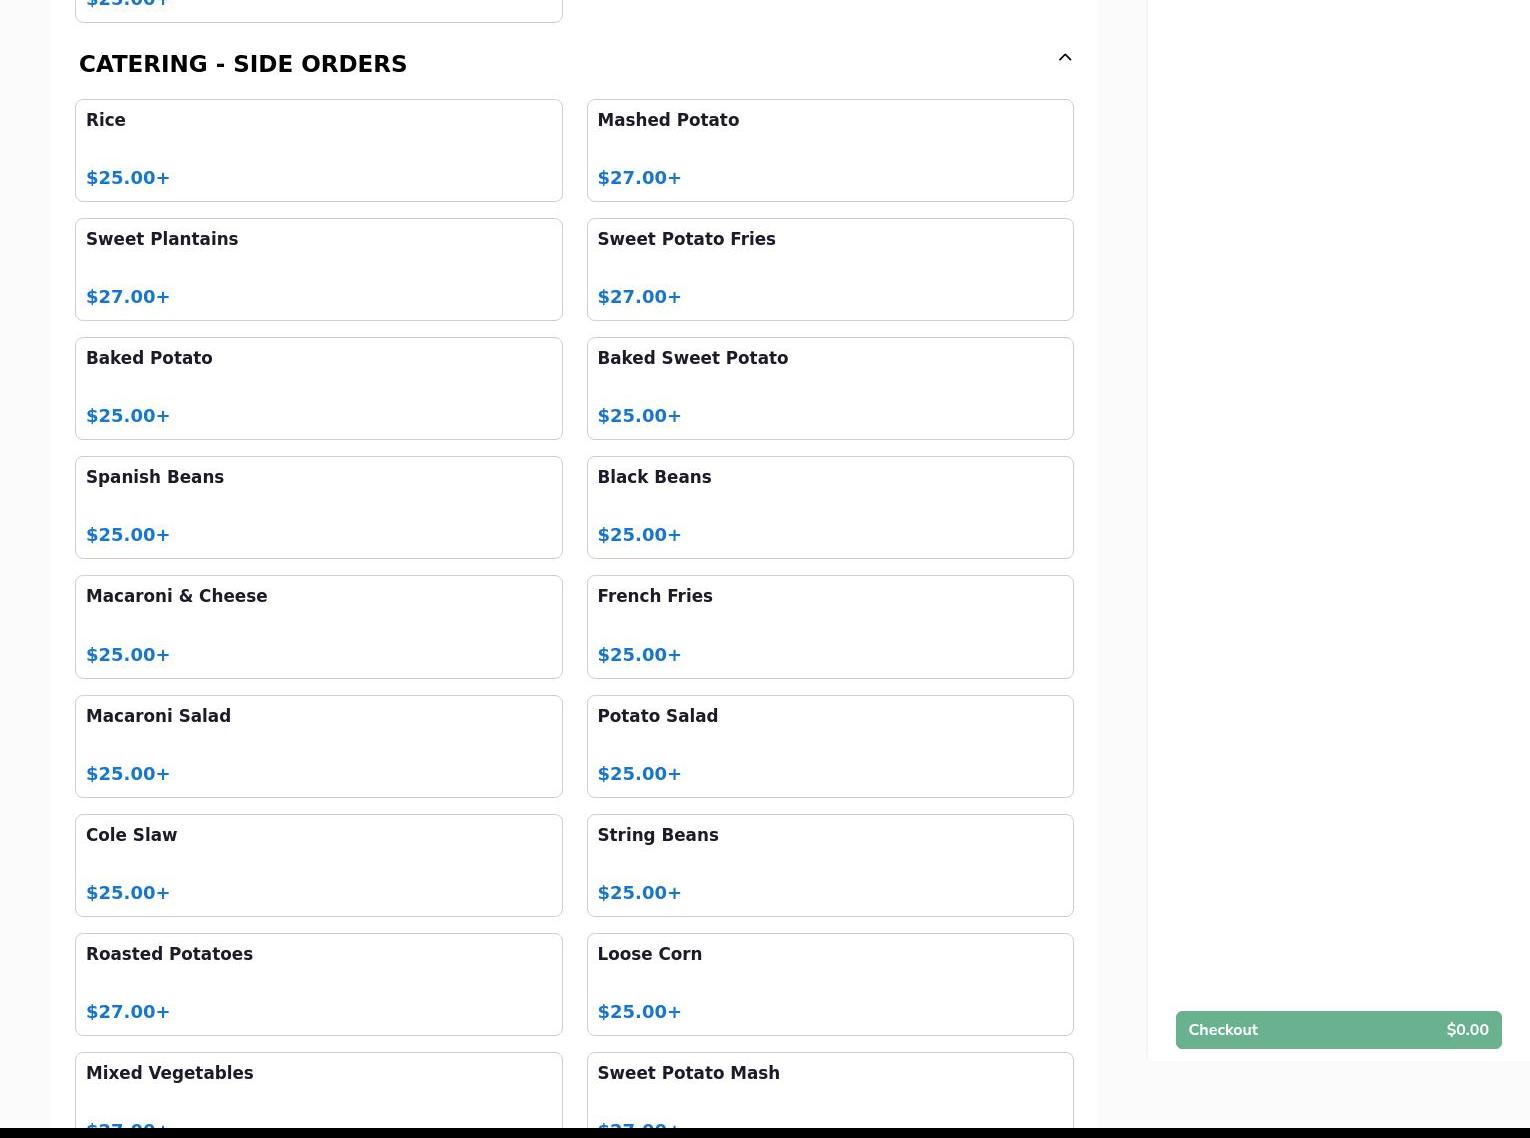Select the Potato Salad item
The width and height of the screenshot is (1530, 1138).
click(830, 746)
